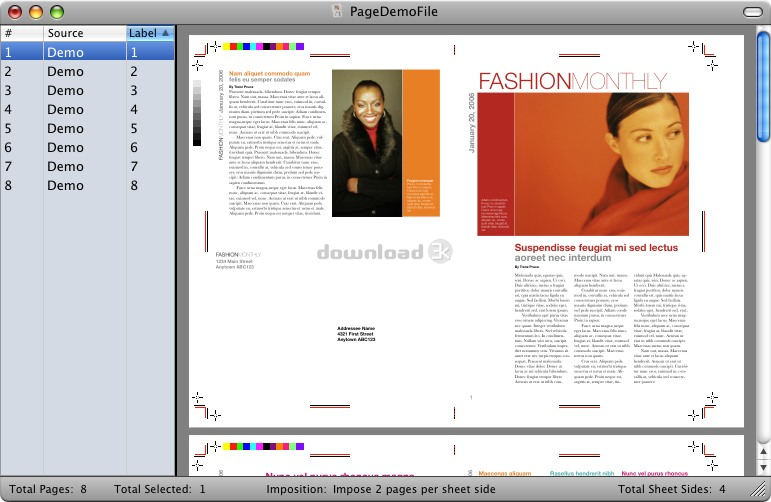Viewport: 771px width, 502px height.
Task: Click the Total Selected: 1 status text
Action: [160, 489]
